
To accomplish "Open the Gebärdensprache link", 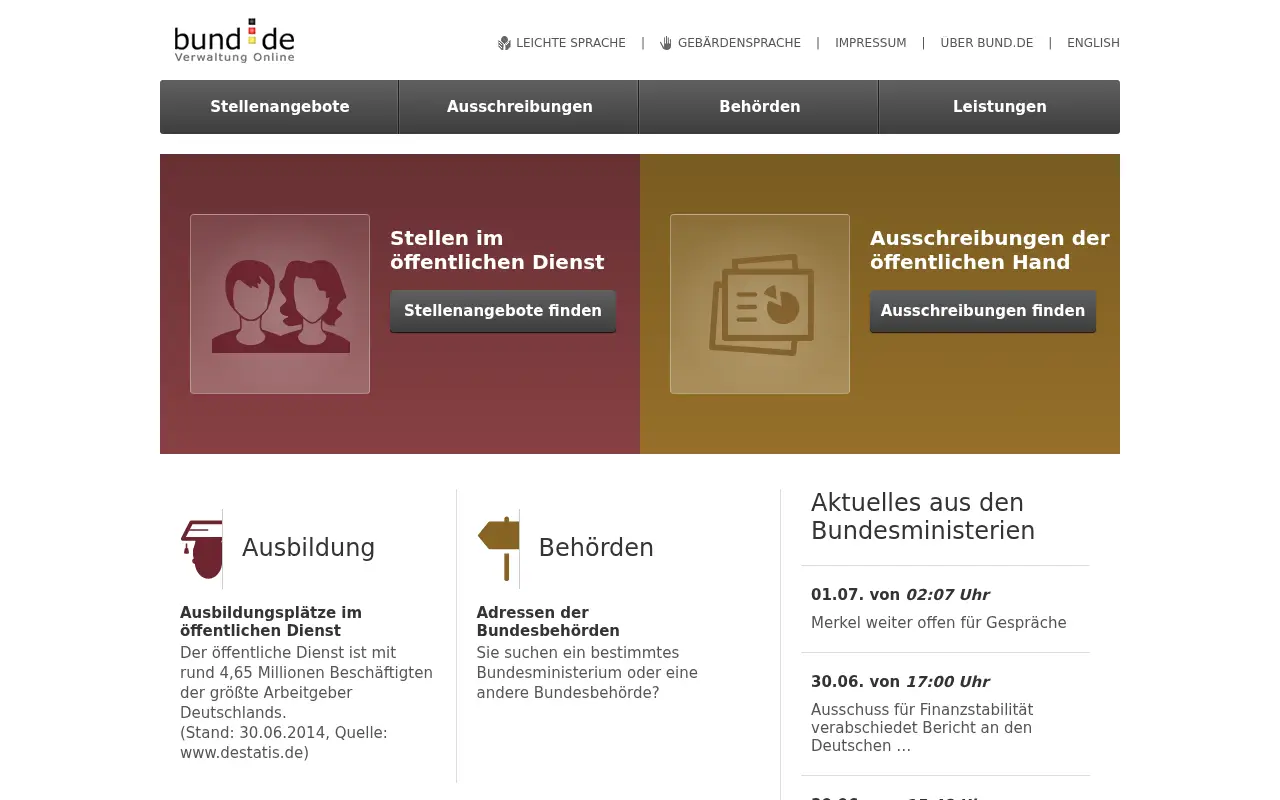I will [x=739, y=43].
